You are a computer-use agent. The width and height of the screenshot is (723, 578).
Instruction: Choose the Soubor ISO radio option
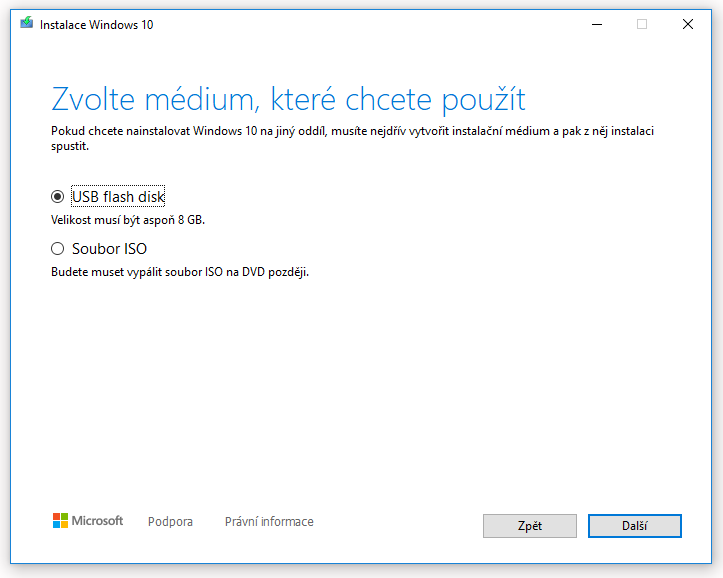click(x=57, y=249)
